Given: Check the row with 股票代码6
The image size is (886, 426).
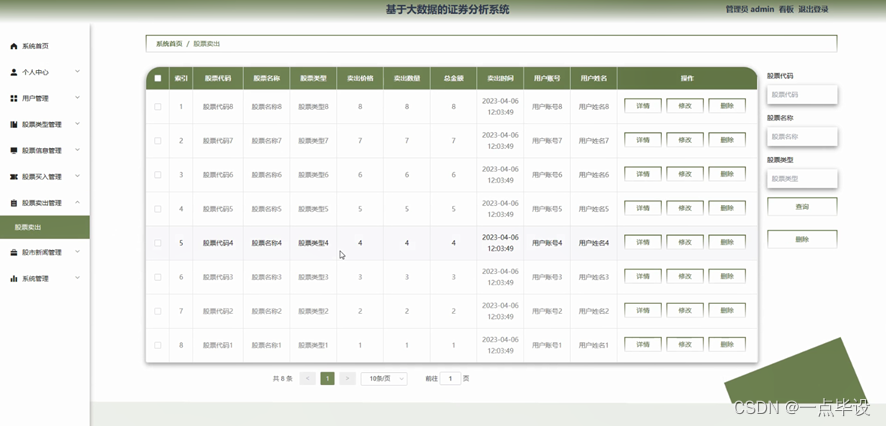Looking at the screenshot, I should [158, 175].
